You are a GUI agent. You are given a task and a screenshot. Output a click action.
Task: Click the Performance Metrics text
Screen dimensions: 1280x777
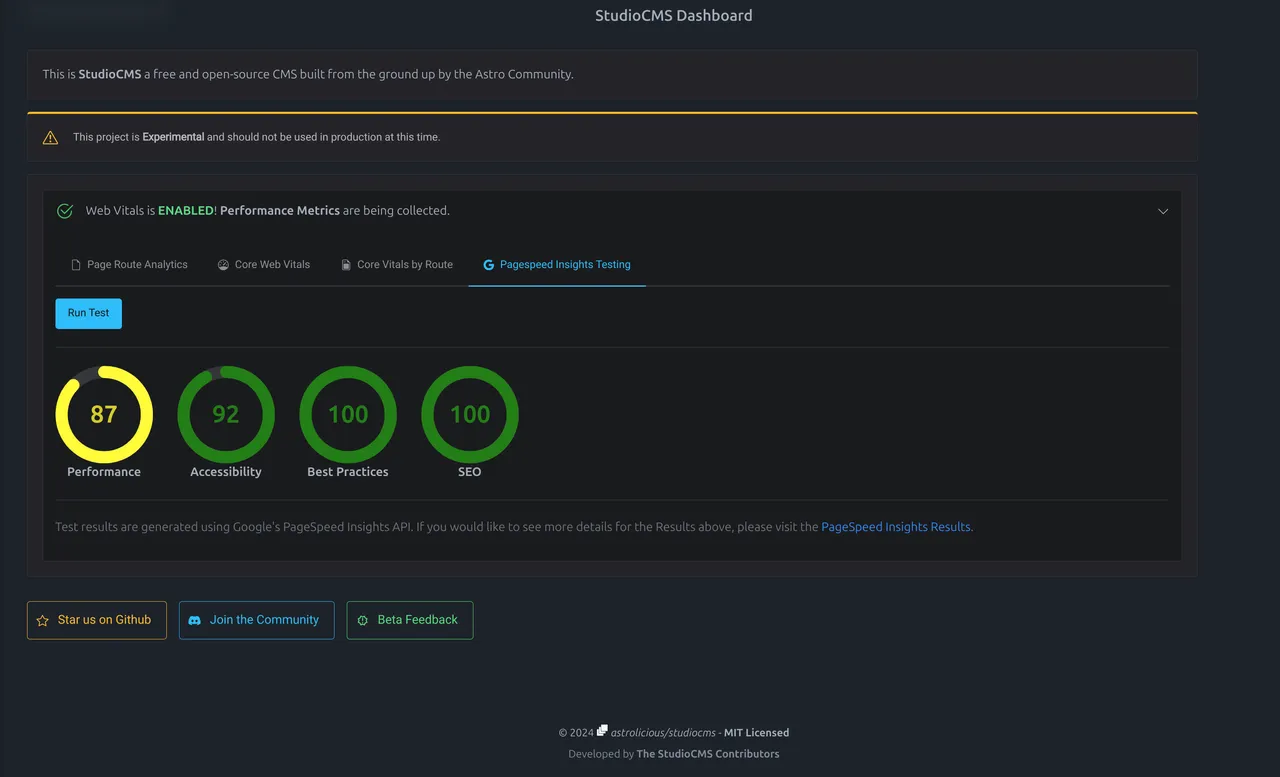pyautogui.click(x=280, y=211)
